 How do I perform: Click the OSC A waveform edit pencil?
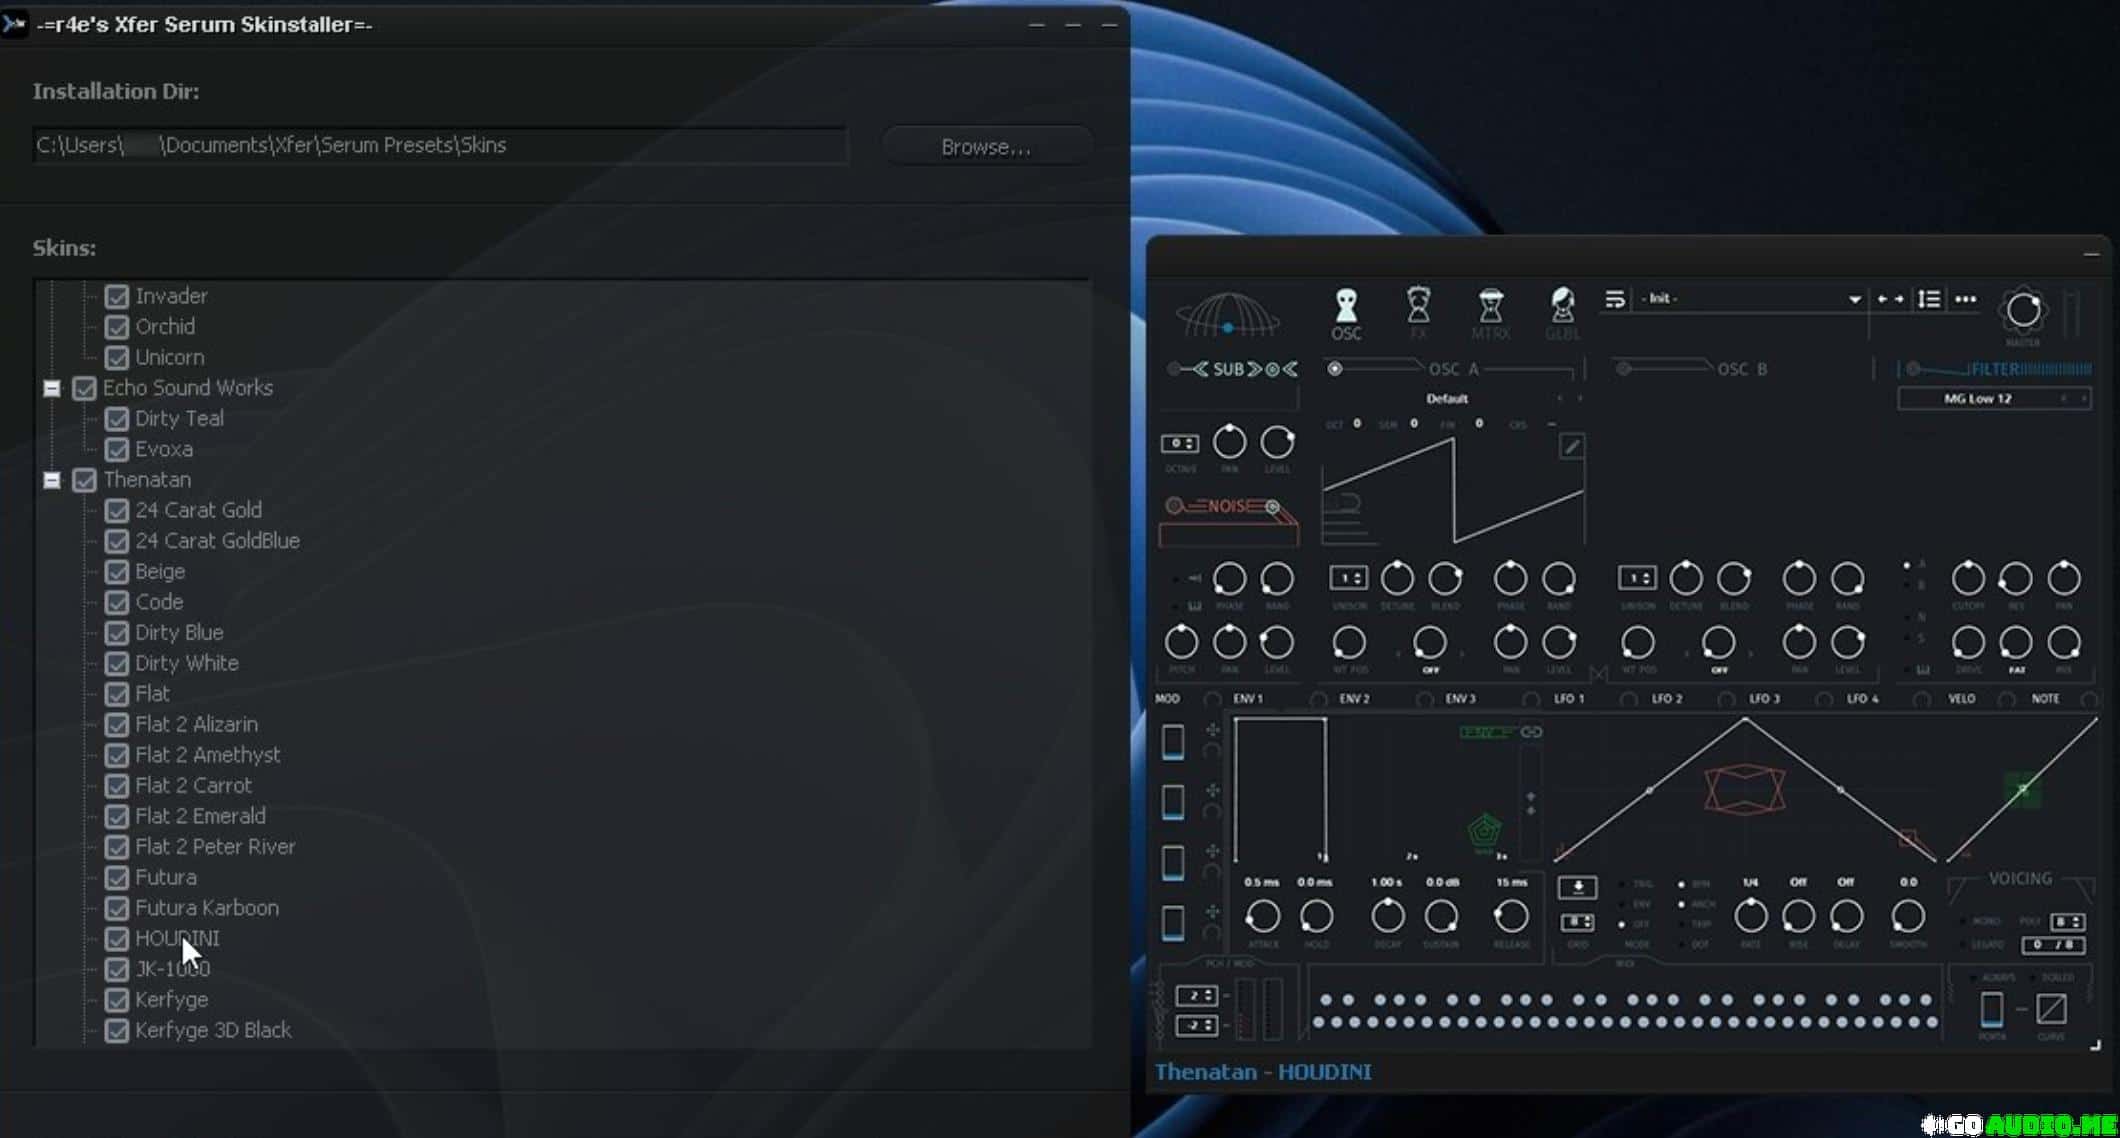(1571, 447)
